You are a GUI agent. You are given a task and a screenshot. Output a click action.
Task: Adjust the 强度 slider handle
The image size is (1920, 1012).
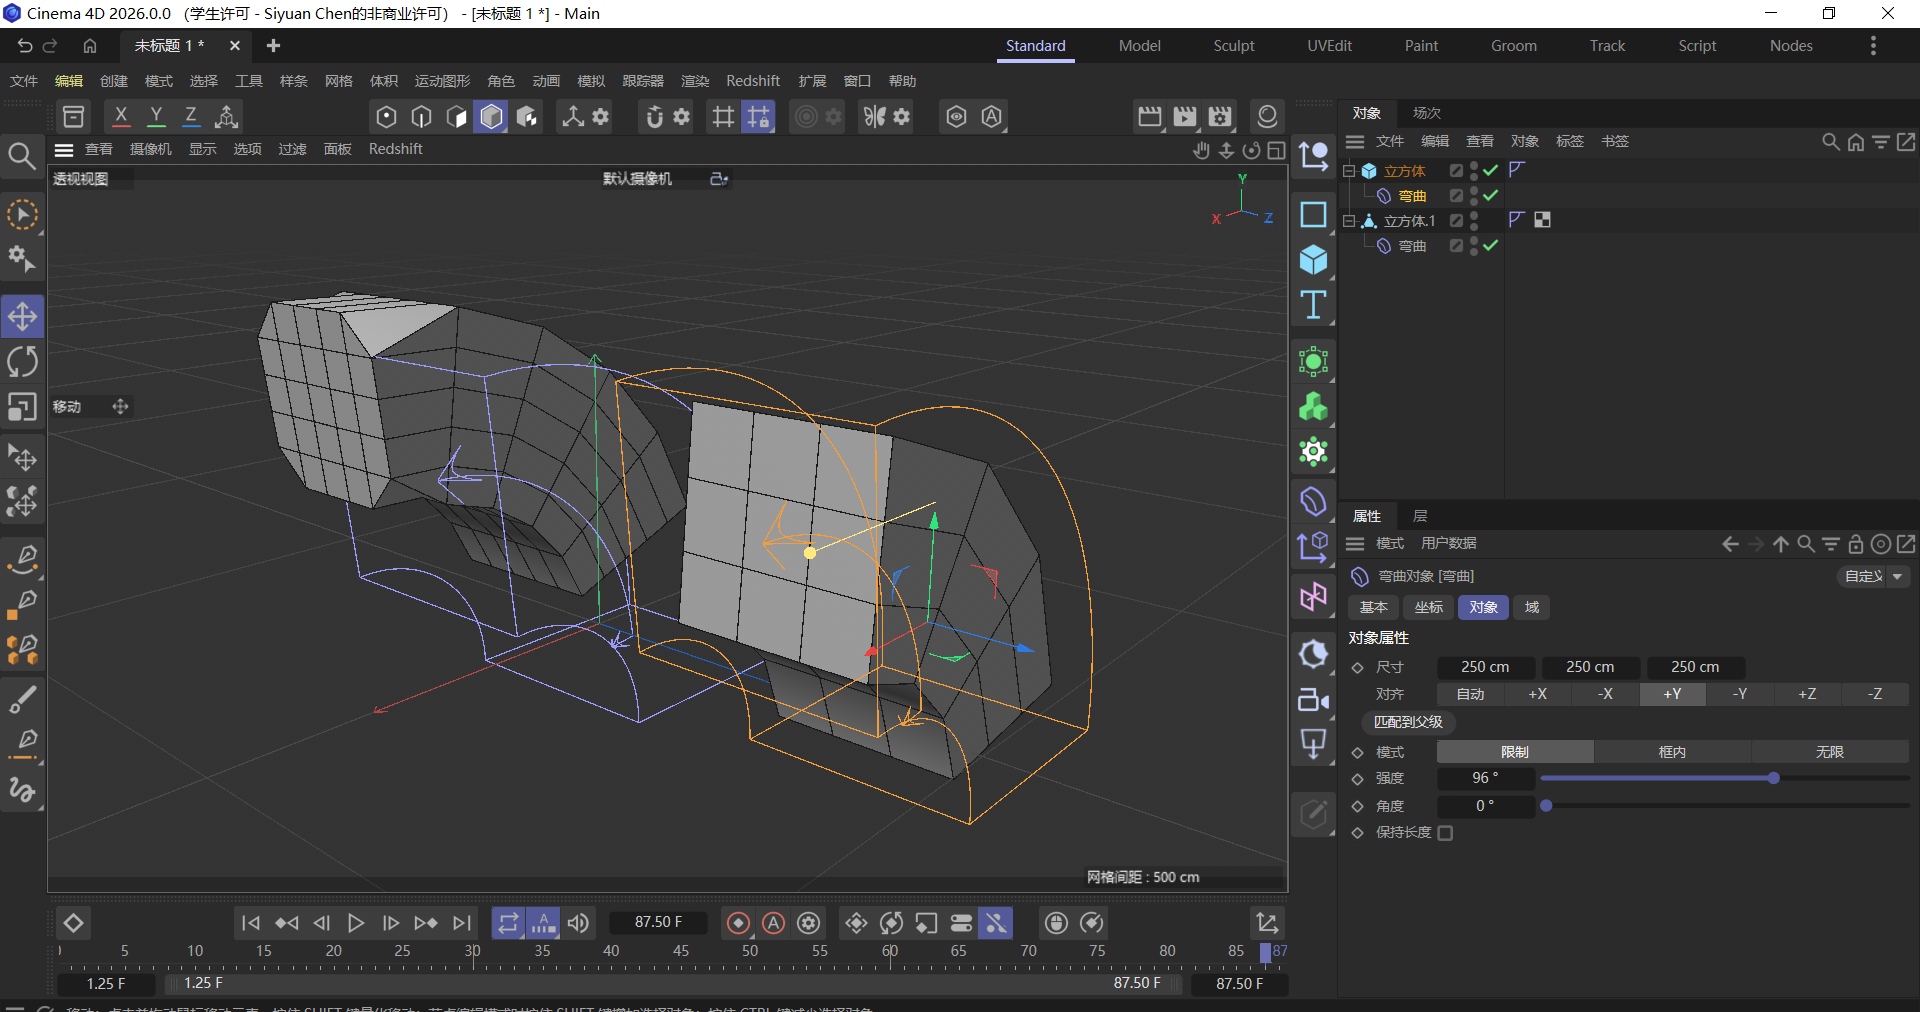tap(1773, 778)
